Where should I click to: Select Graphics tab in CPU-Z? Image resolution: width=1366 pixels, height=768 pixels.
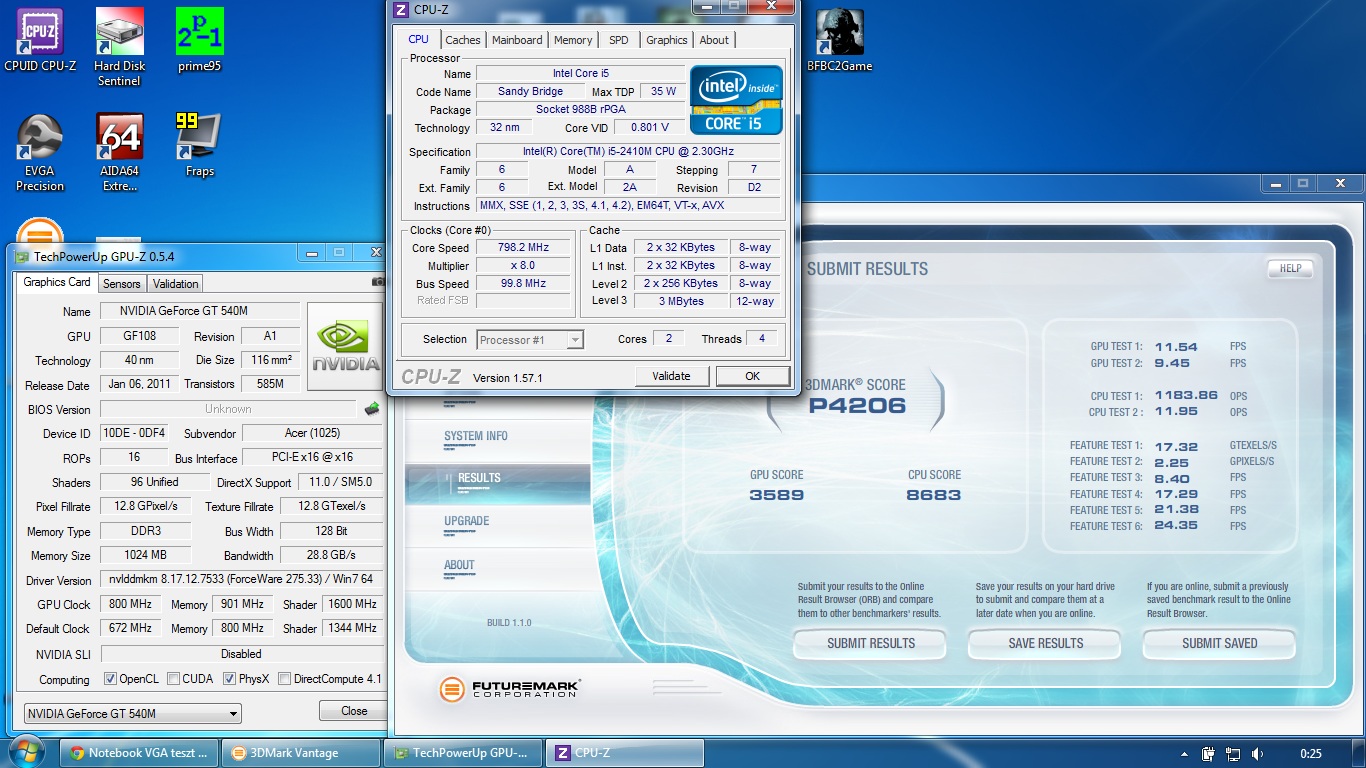[x=666, y=40]
